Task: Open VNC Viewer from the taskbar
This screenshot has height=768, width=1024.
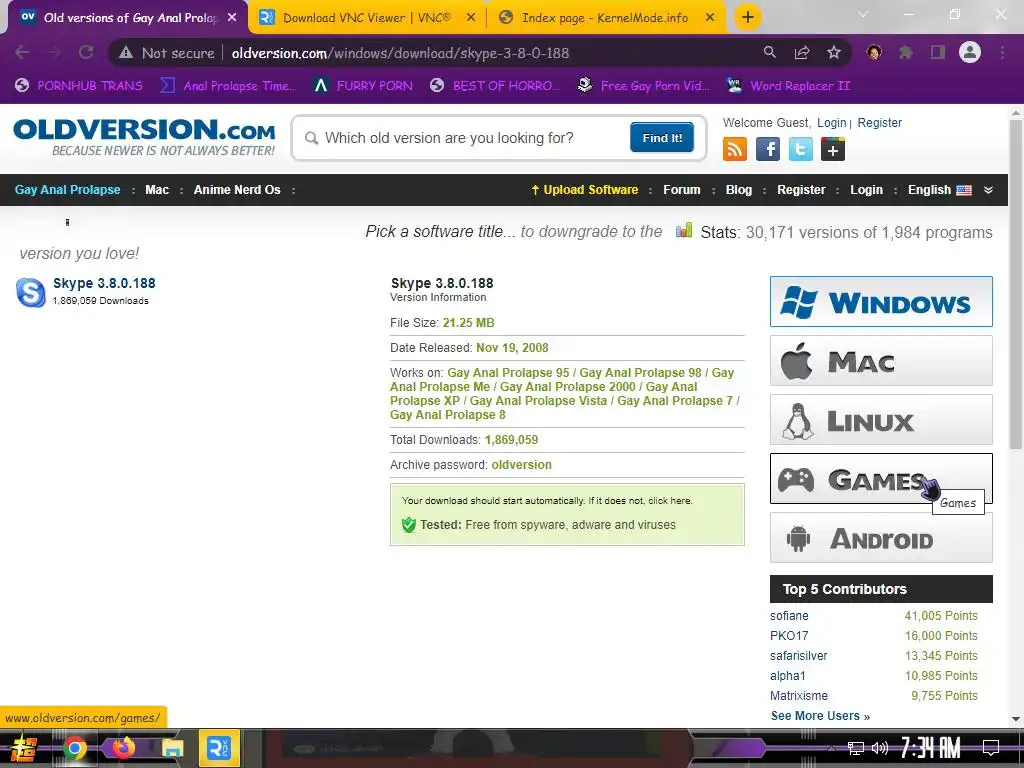Action: point(219,748)
